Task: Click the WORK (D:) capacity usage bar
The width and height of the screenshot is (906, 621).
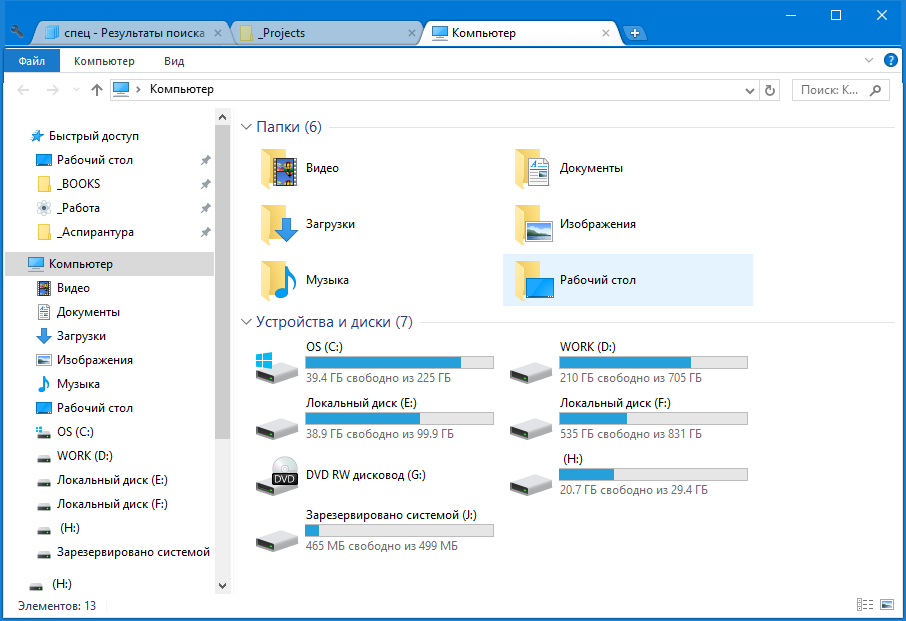Action: [x=653, y=362]
